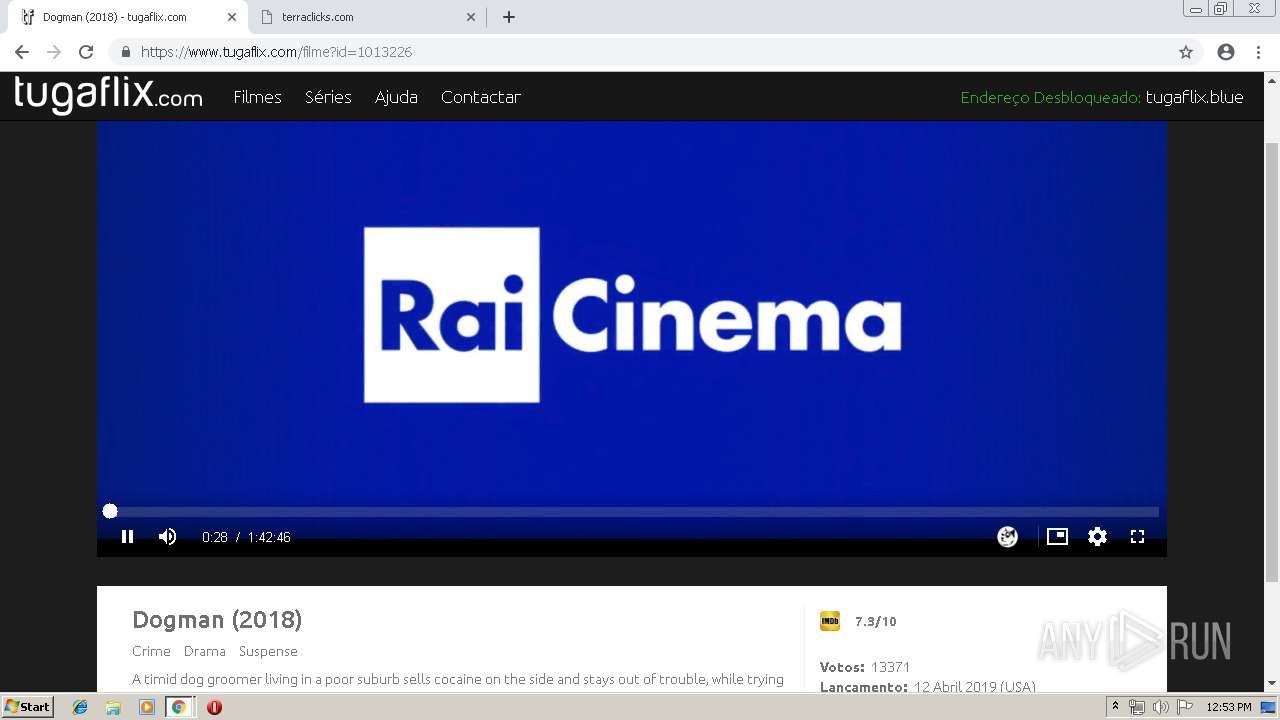1280x720 pixels.
Task: Bookmark this page with star
Action: (x=1186, y=52)
